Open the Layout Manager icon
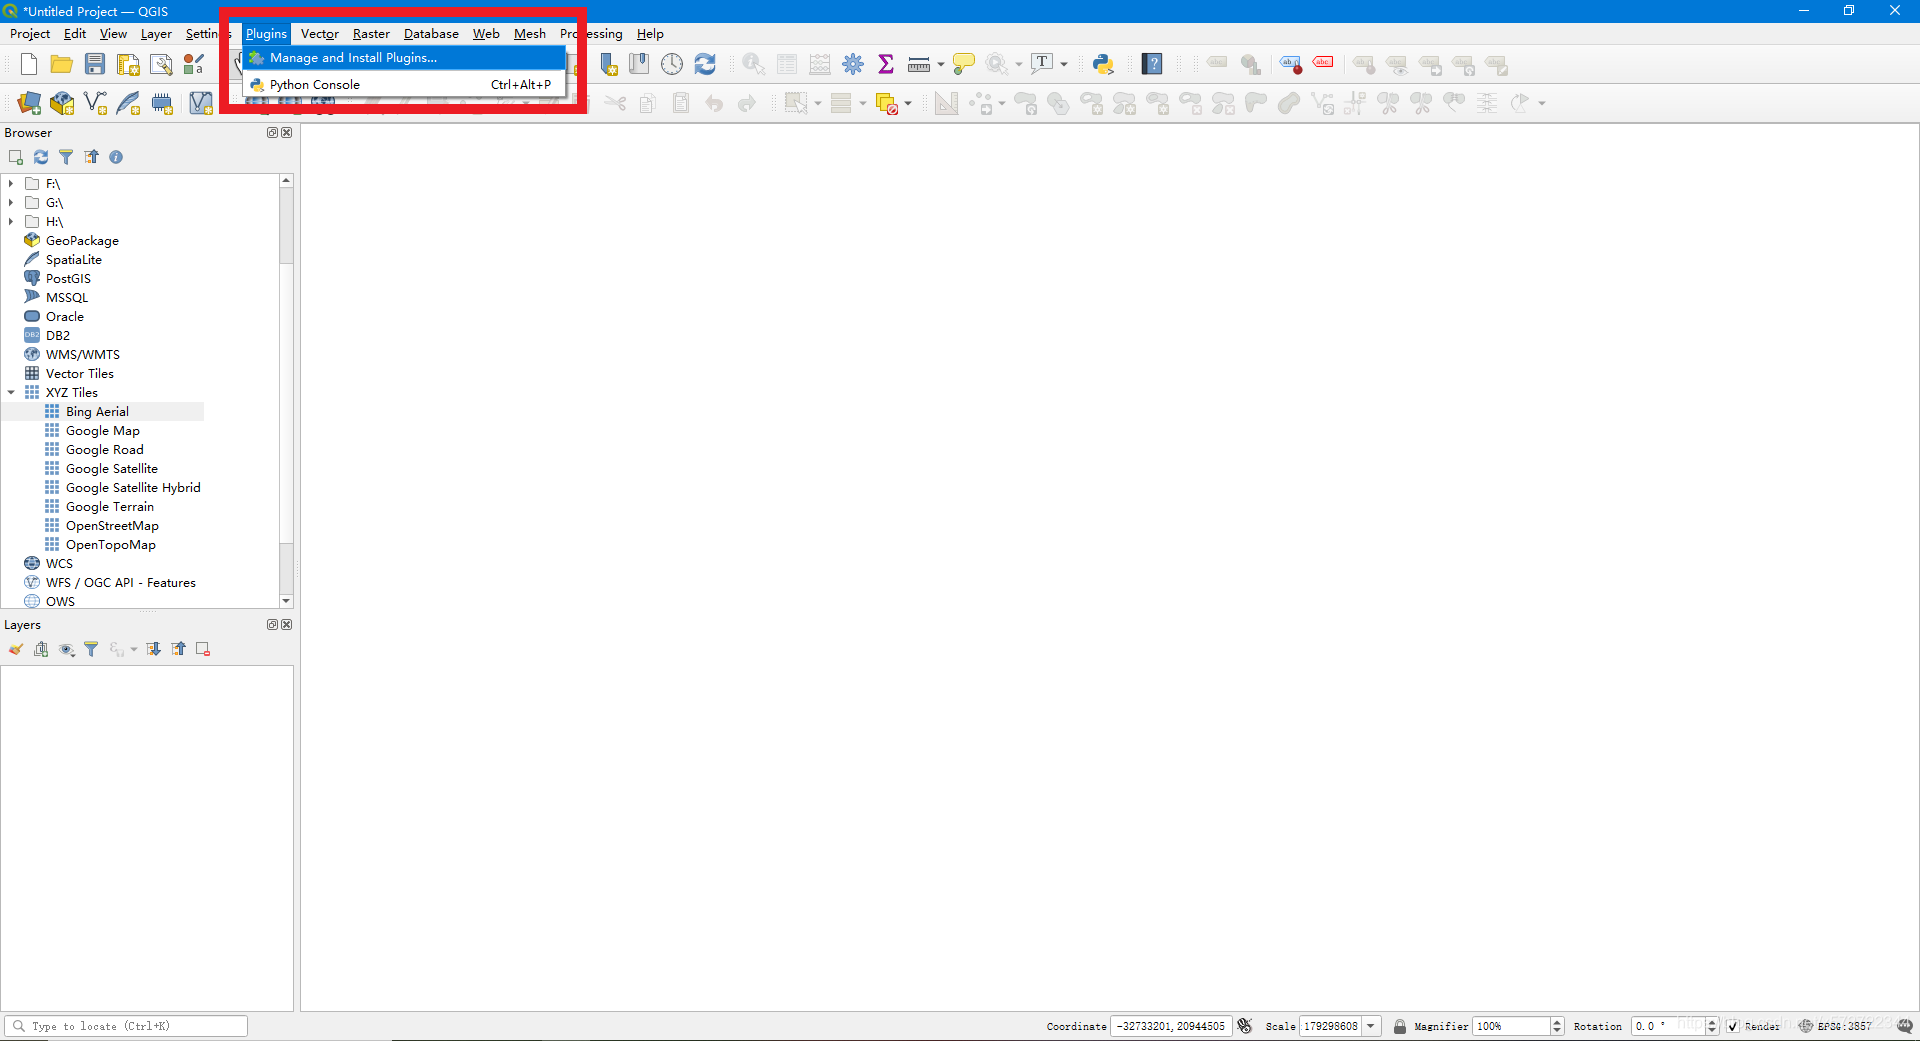Viewport: 1920px width, 1041px height. [161, 65]
